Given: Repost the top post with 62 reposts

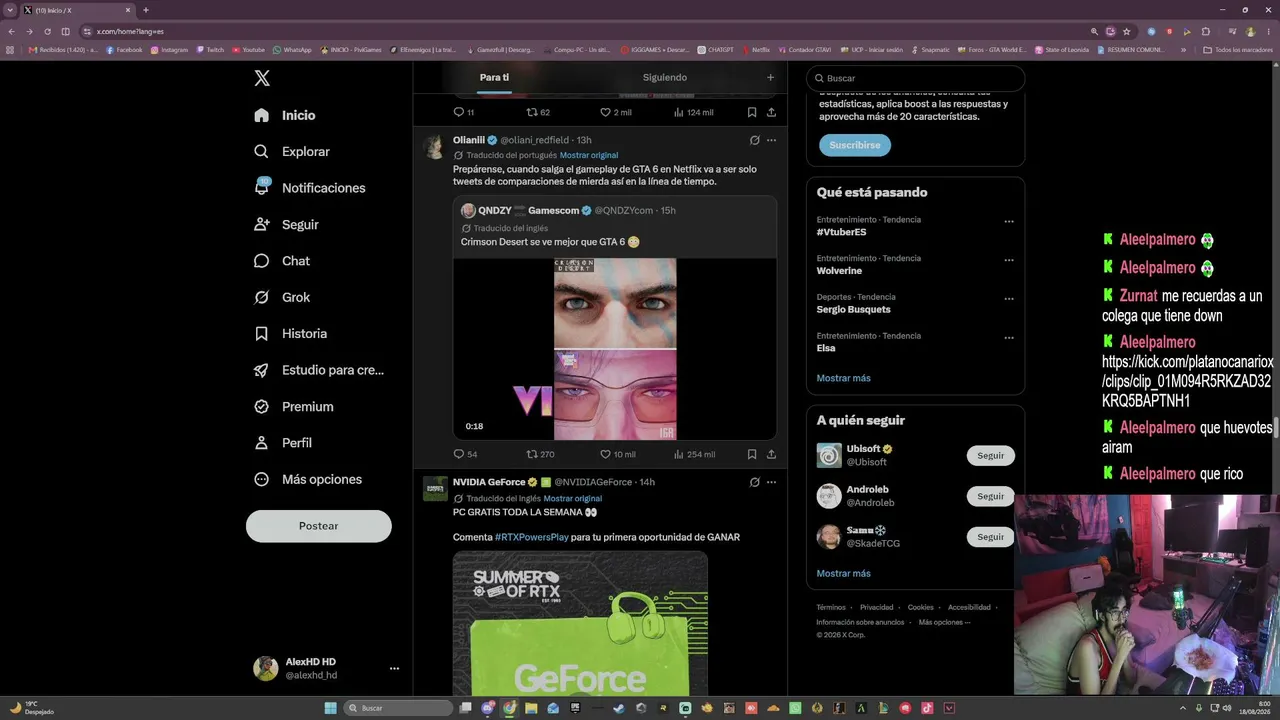Looking at the screenshot, I should [x=538, y=112].
